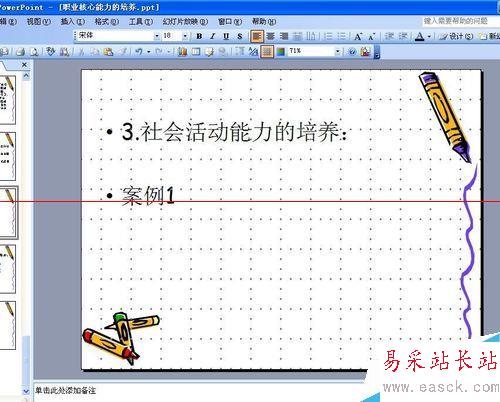
Task: Close the slide thumbnail pane with the X
Action: 24,65
